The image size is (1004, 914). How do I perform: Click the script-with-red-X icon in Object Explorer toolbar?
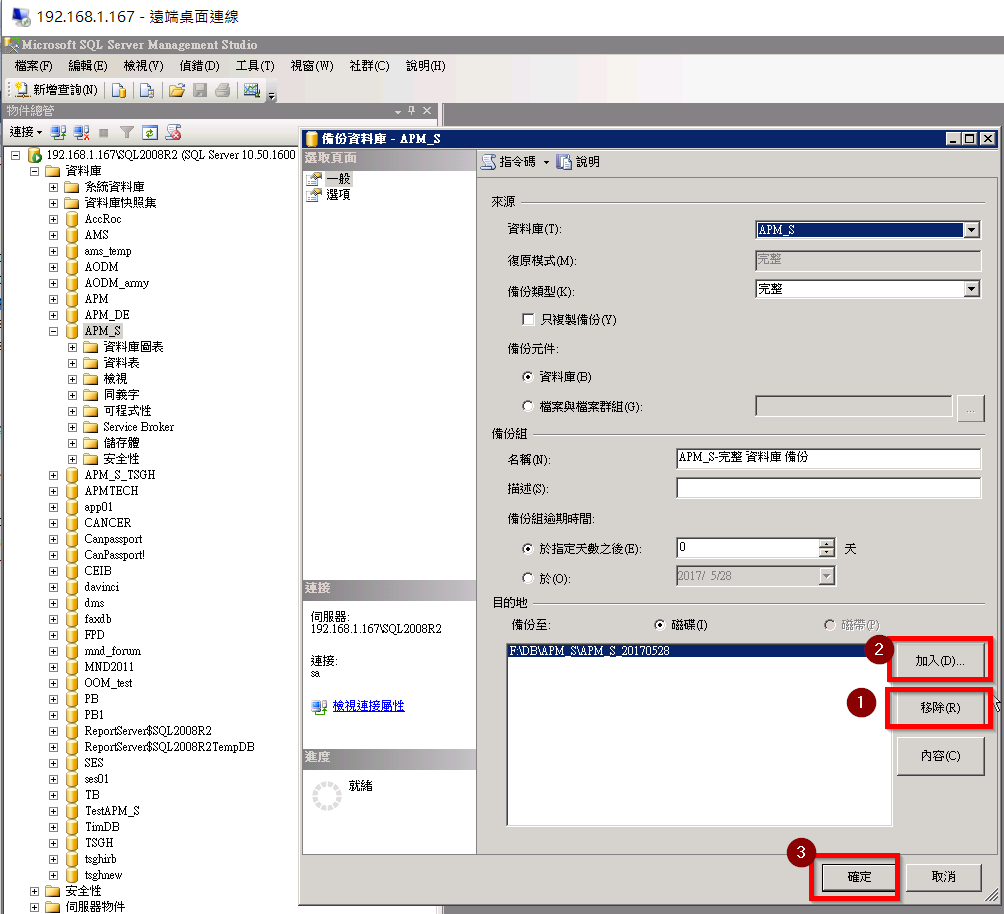point(174,133)
